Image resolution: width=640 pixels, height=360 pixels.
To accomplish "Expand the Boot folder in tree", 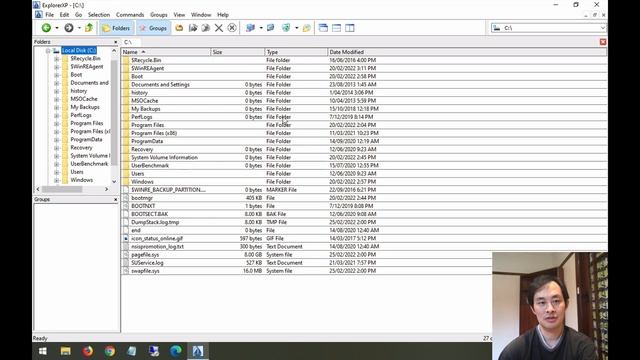I will click(56, 75).
